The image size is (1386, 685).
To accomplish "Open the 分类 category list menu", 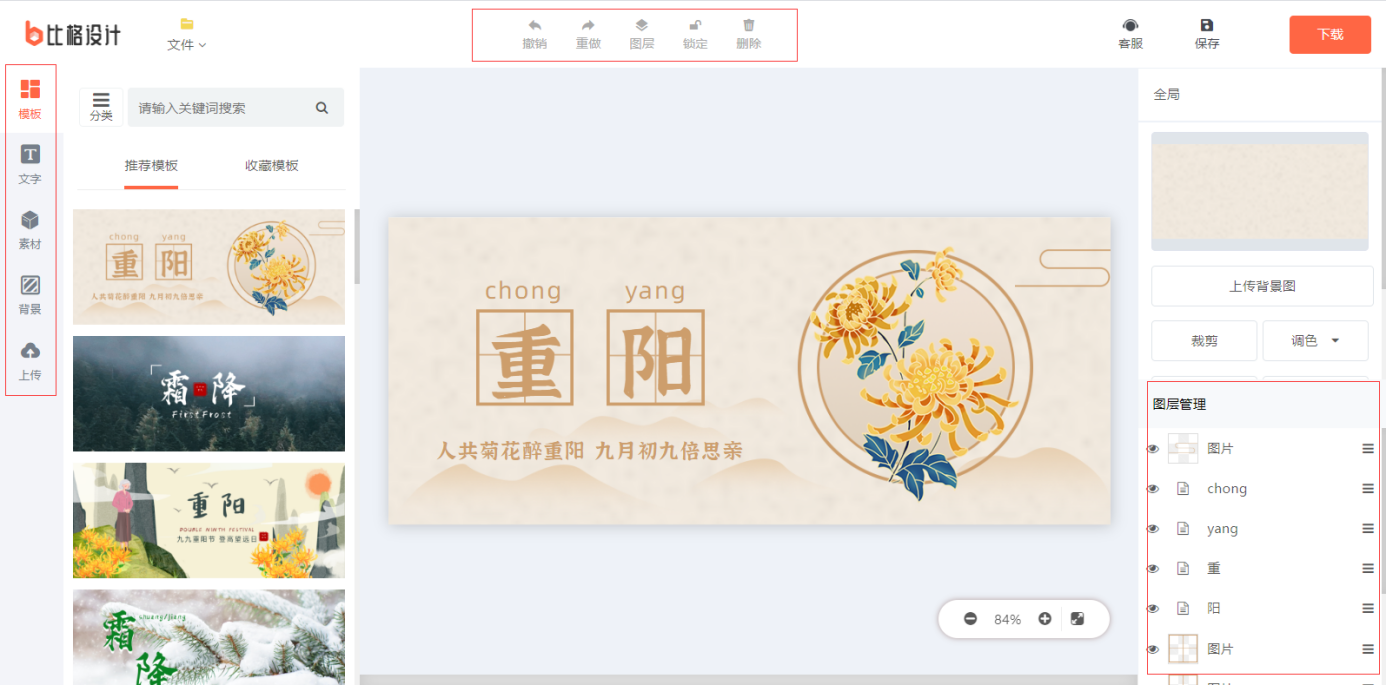I will [x=101, y=107].
